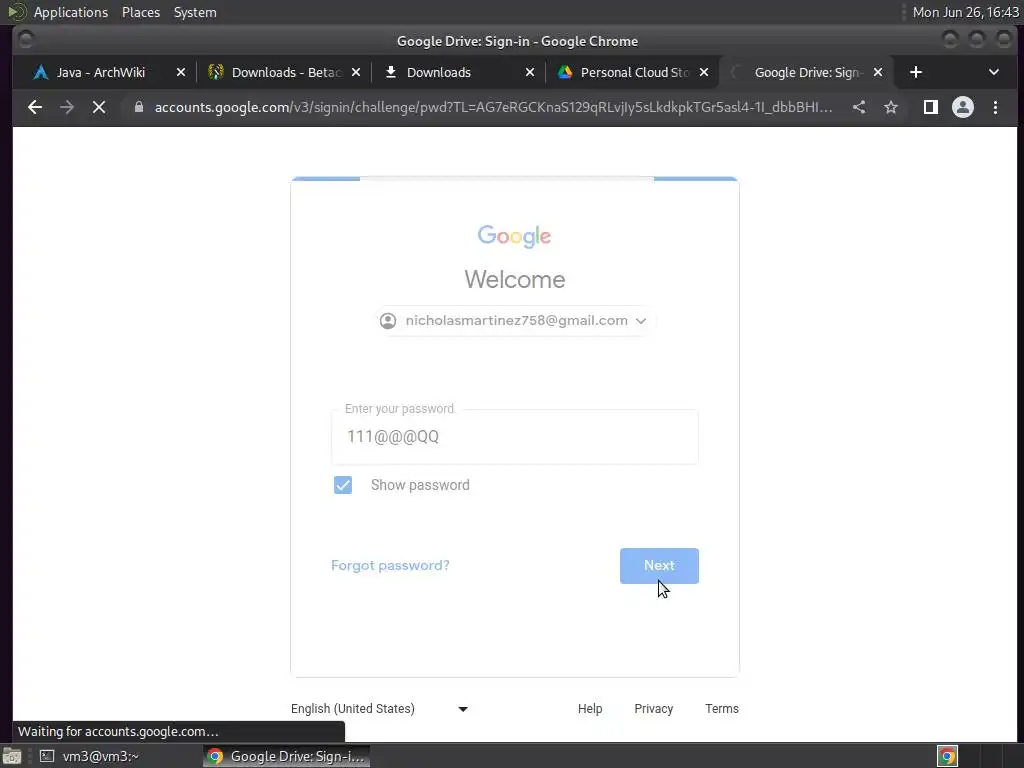Image resolution: width=1024 pixels, height=768 pixels.
Task: Click the Forgot password? link
Action: [x=390, y=566]
